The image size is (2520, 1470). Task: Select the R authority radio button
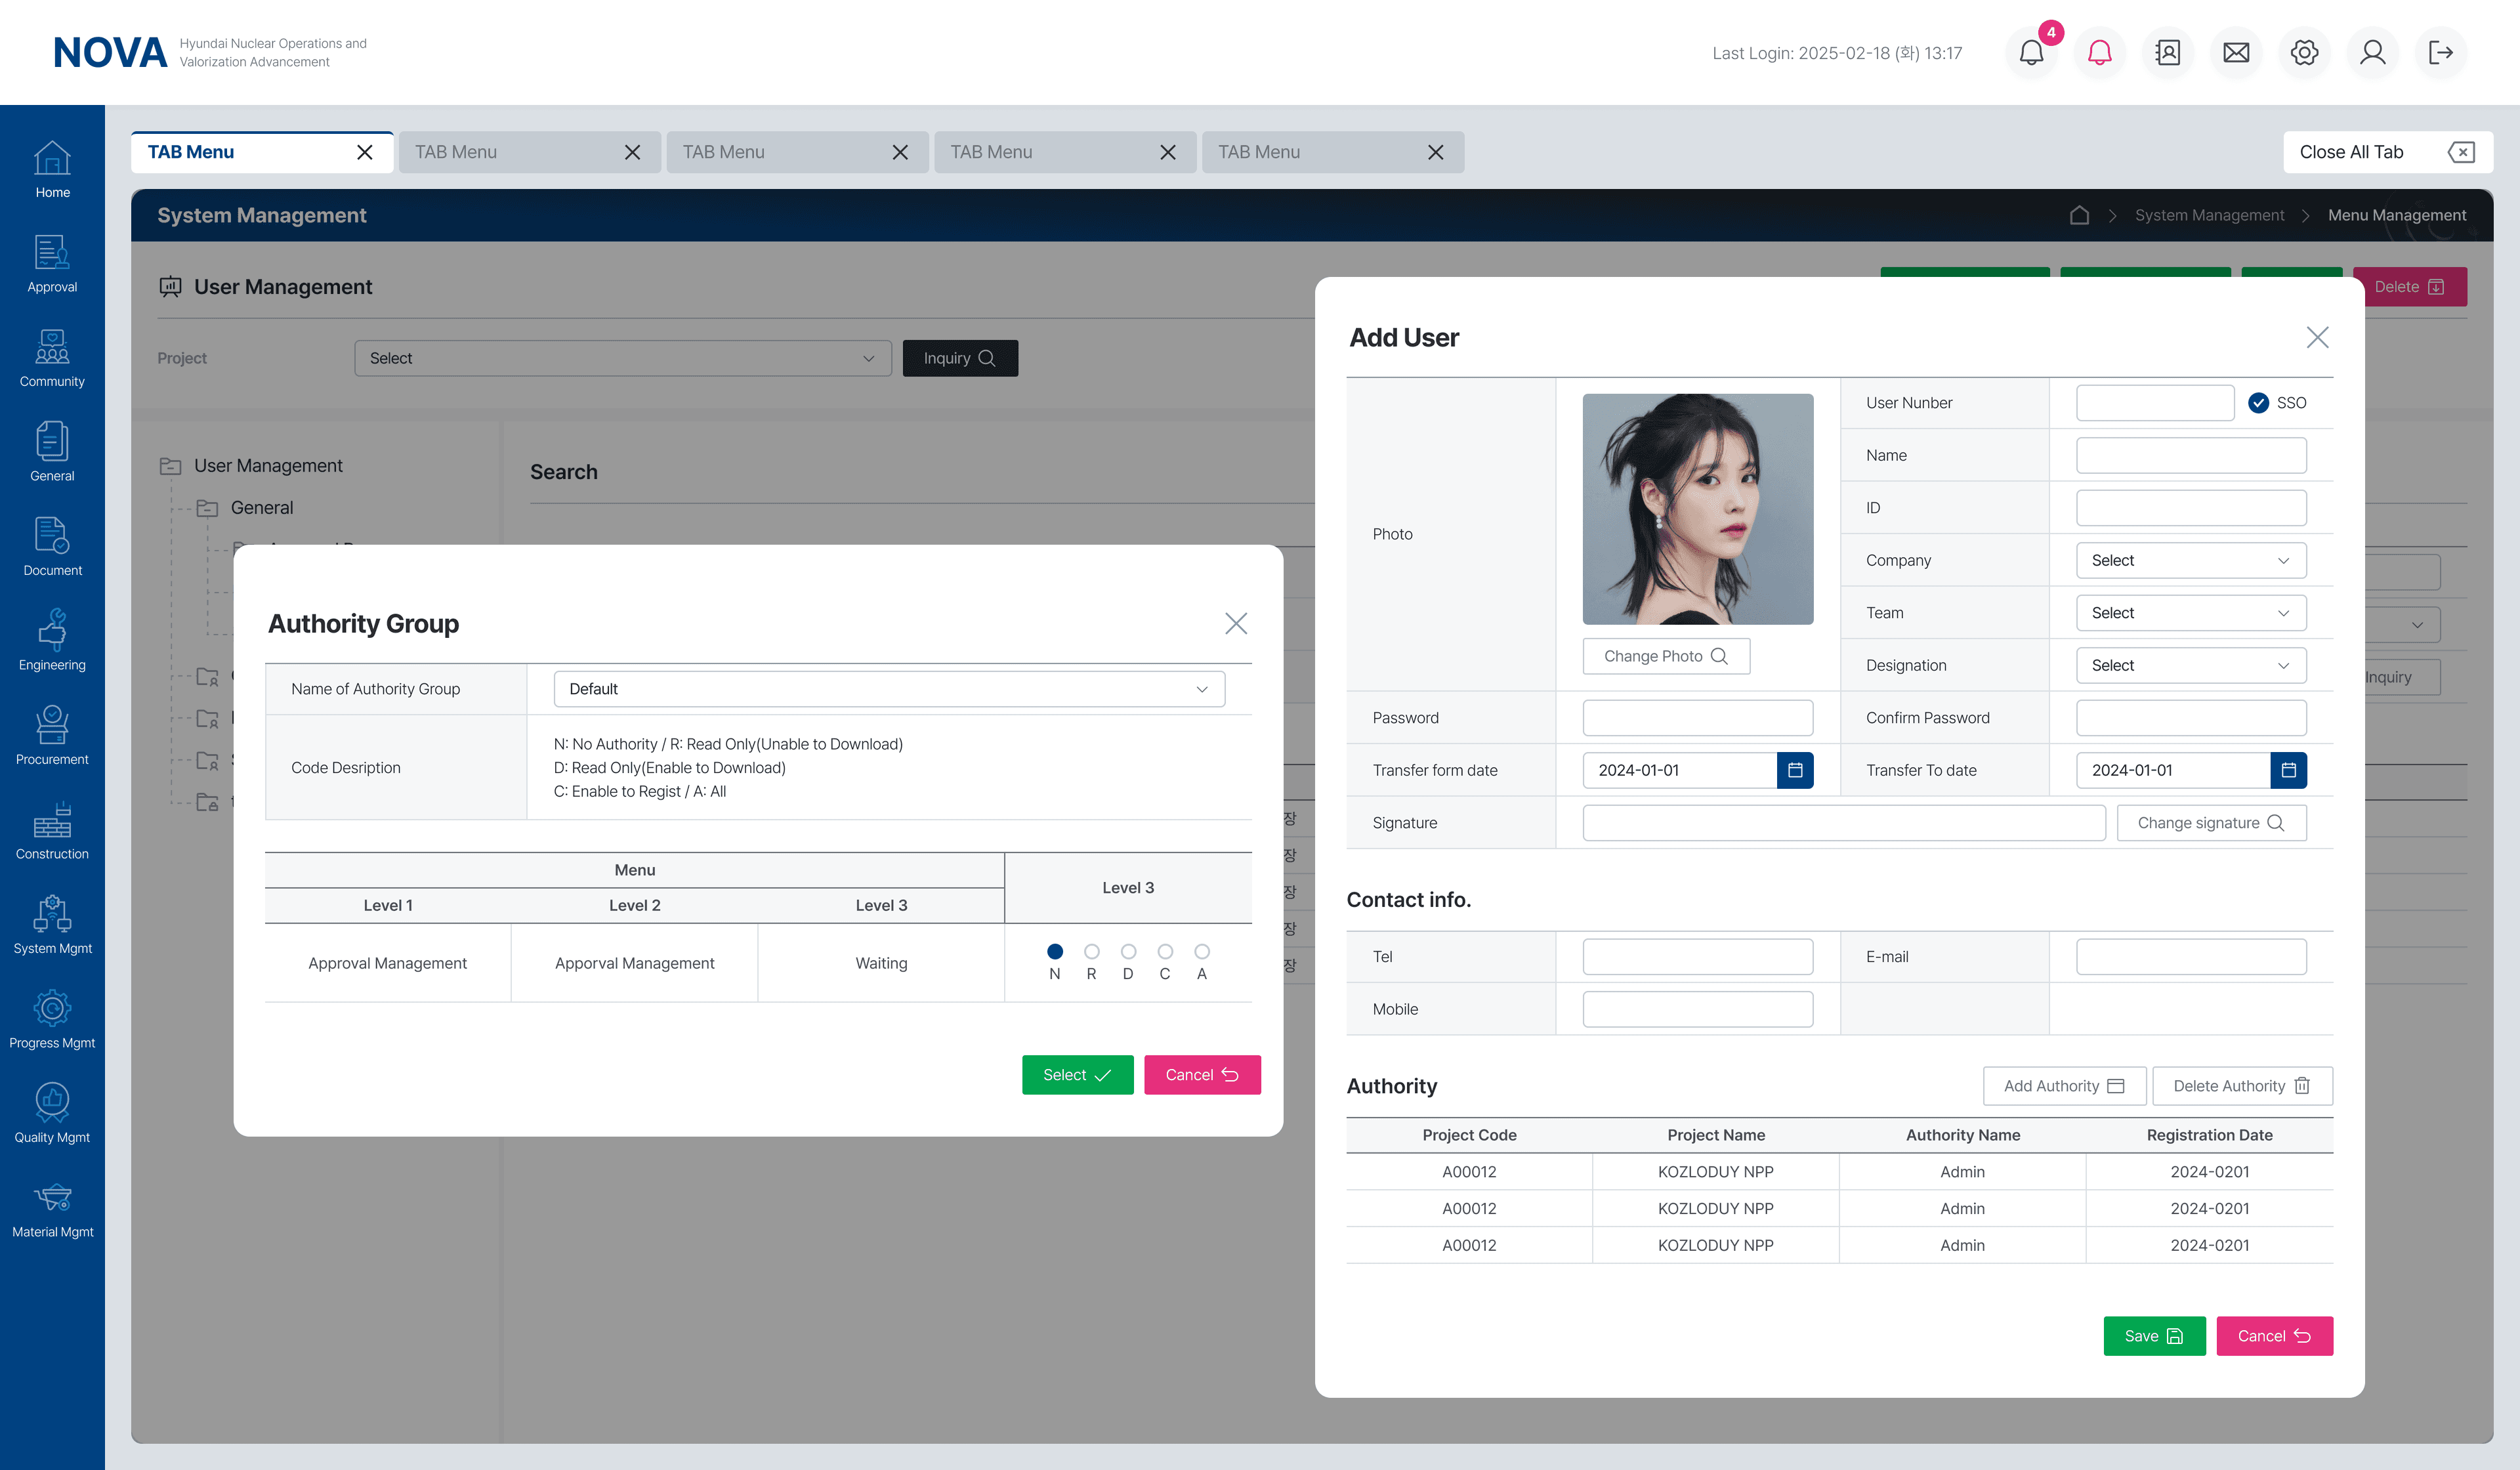pyautogui.click(x=1091, y=951)
